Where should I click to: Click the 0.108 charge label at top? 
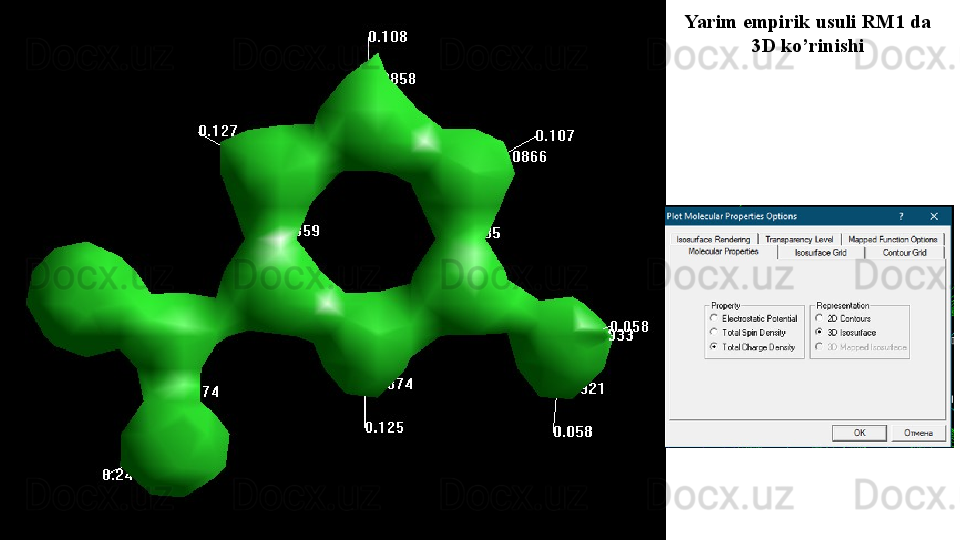[388, 37]
